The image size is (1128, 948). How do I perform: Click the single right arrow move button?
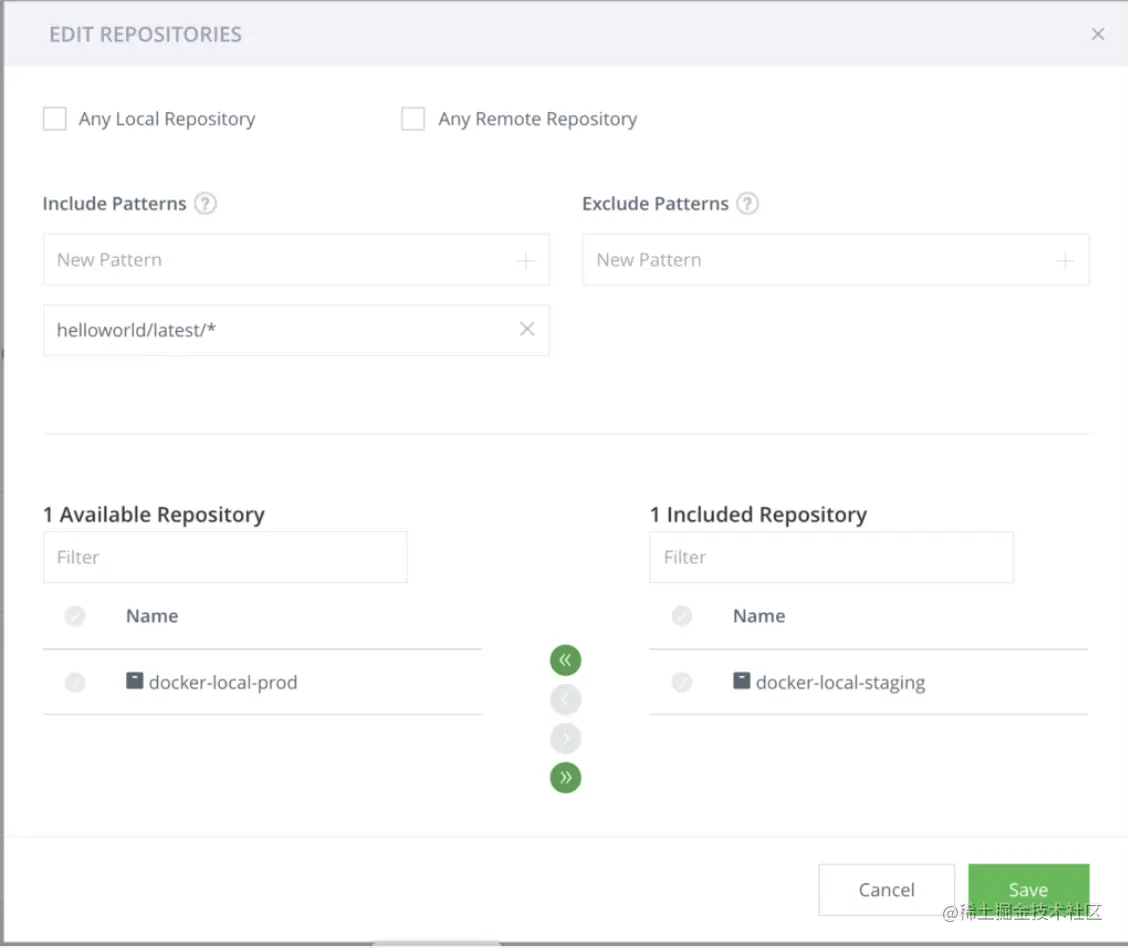tap(565, 738)
